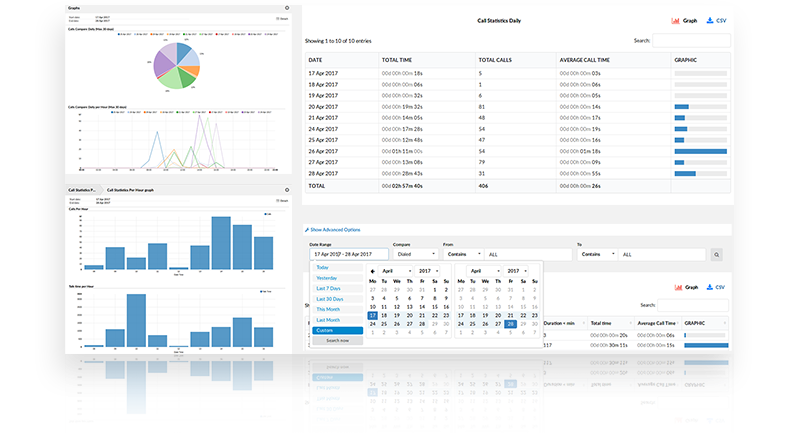Select the Call Statistics Per Hour graph tab
The width and height of the screenshot is (800, 435).
pos(130,190)
